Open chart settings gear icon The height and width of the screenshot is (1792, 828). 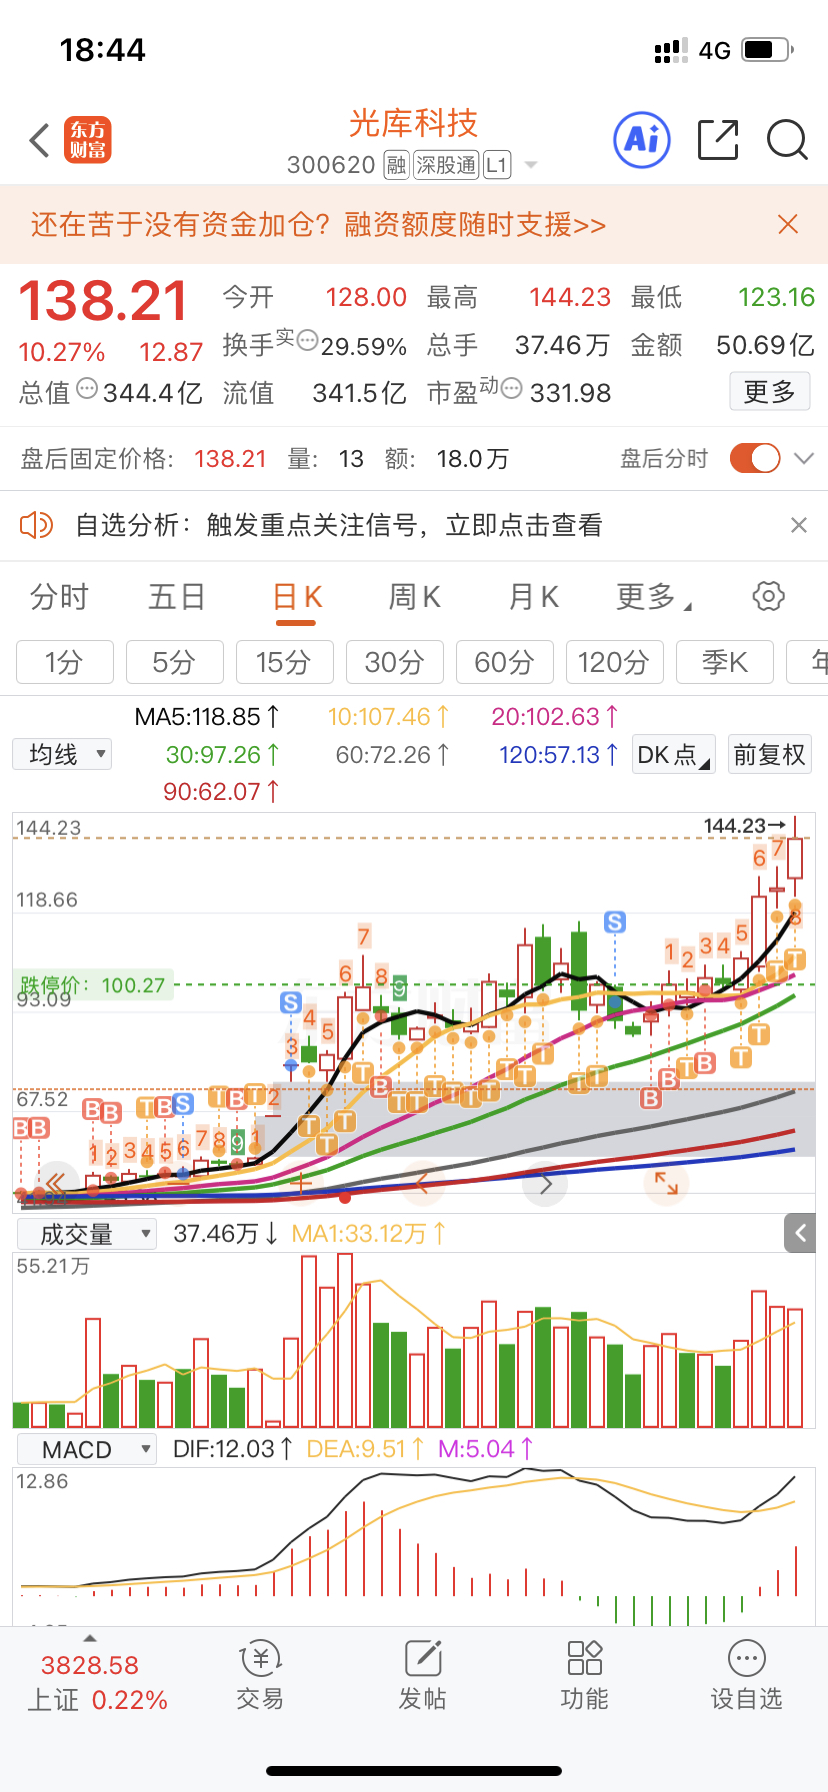[768, 597]
